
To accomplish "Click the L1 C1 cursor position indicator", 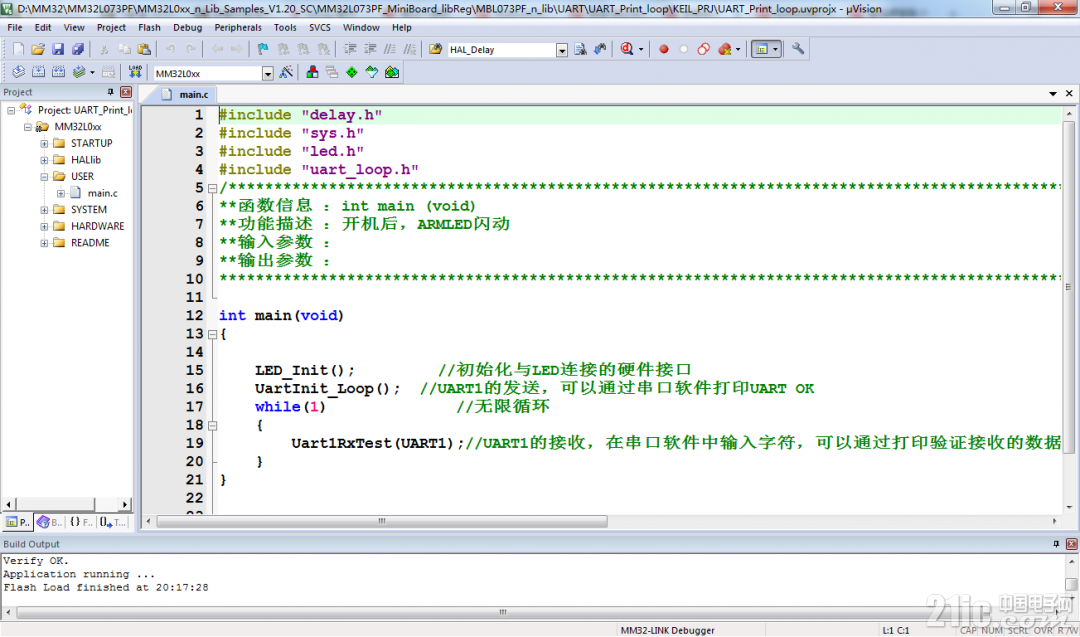I will pyautogui.click(x=896, y=630).
